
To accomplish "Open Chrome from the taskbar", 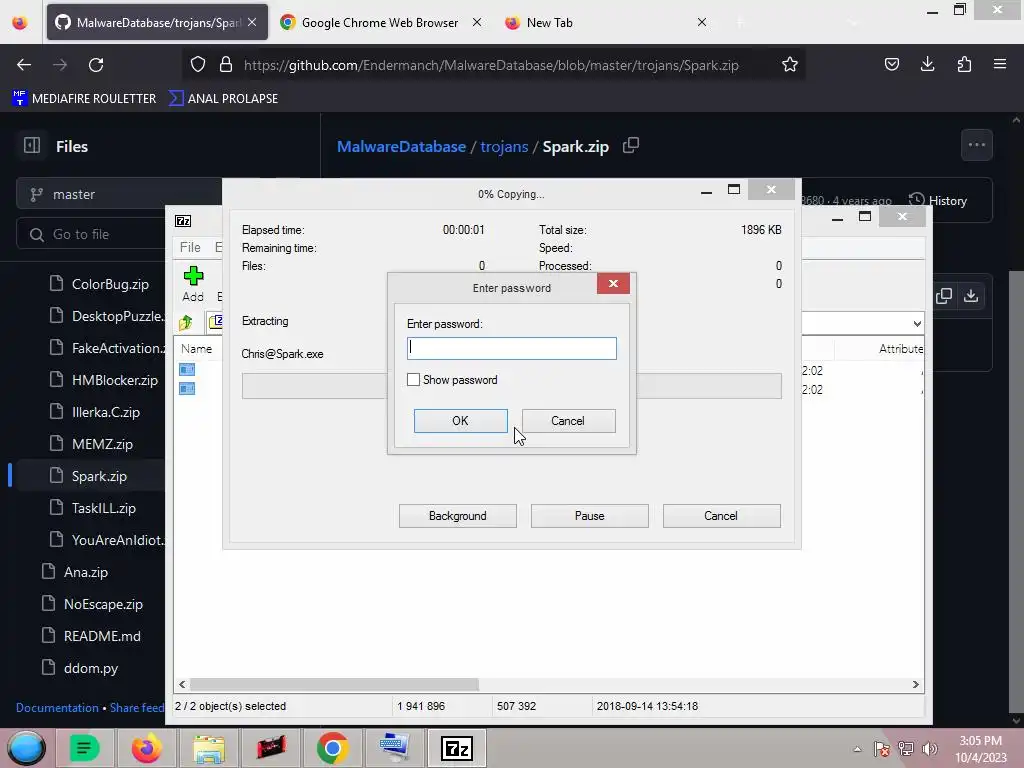I will 332,748.
